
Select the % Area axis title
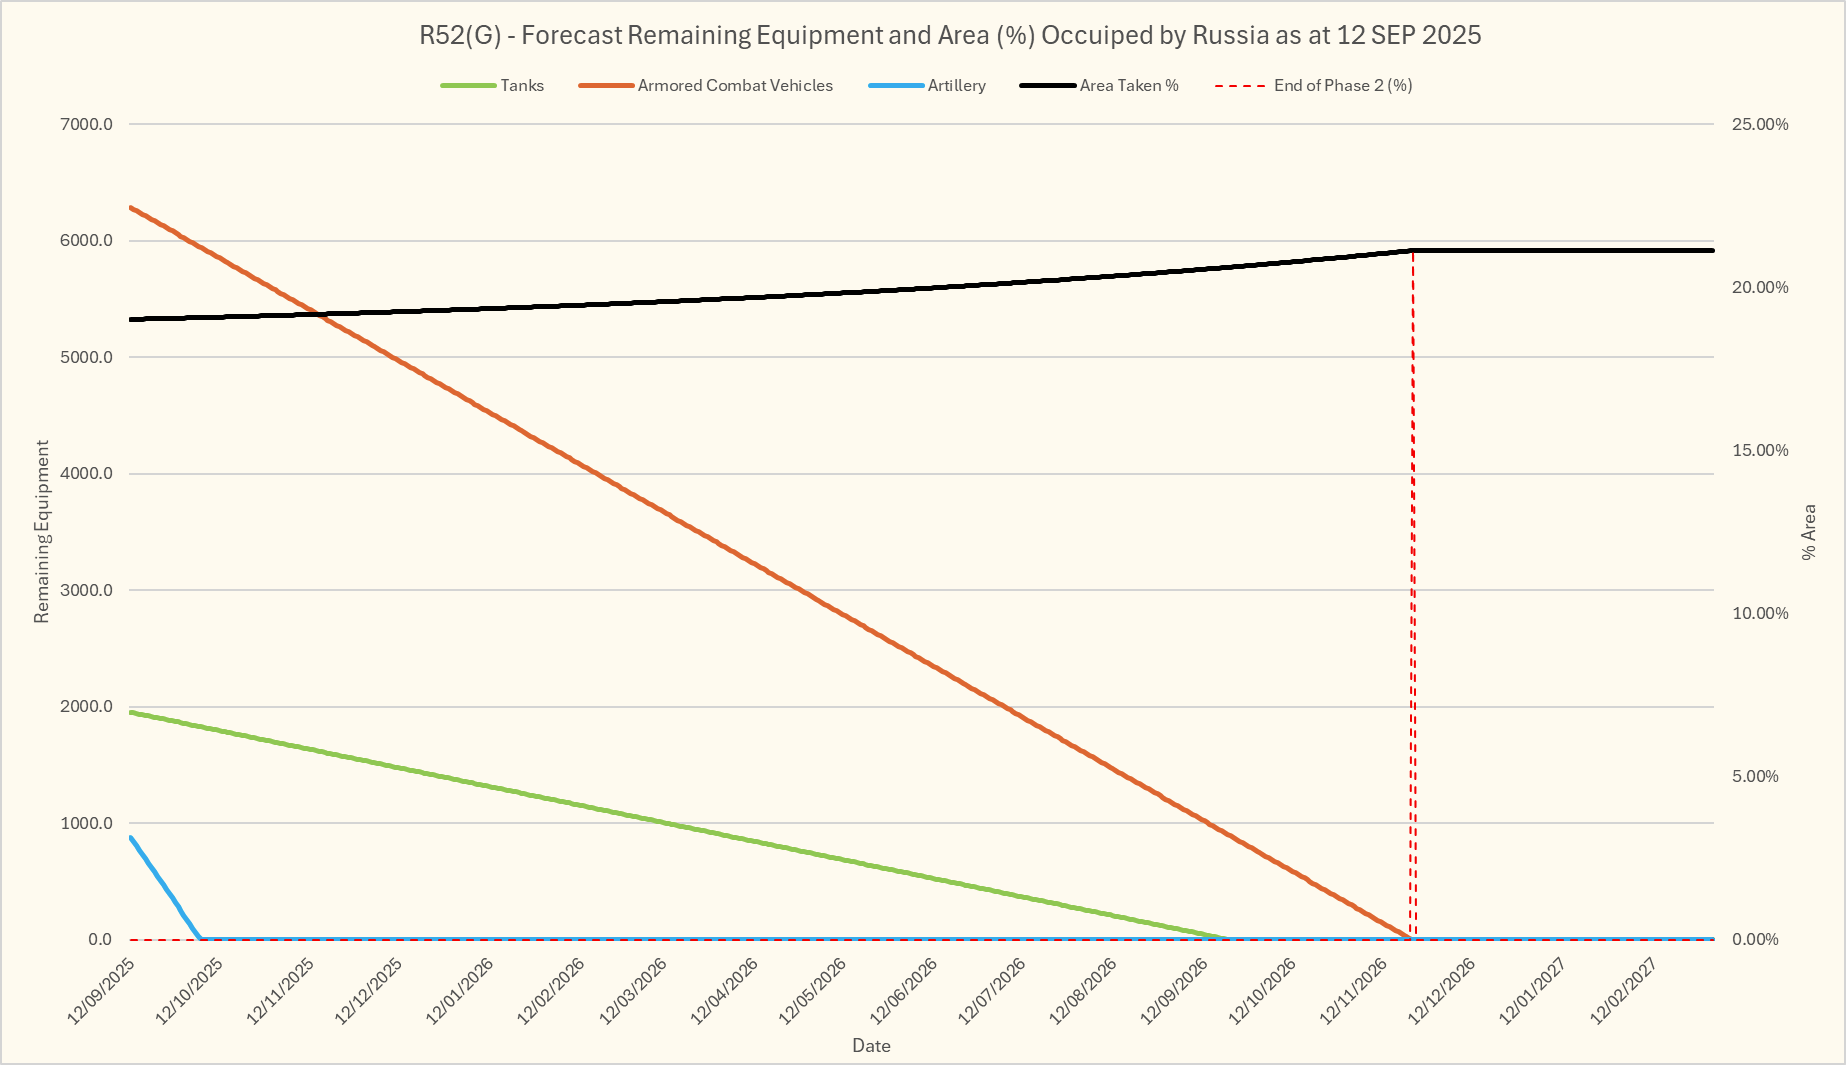click(x=1808, y=532)
